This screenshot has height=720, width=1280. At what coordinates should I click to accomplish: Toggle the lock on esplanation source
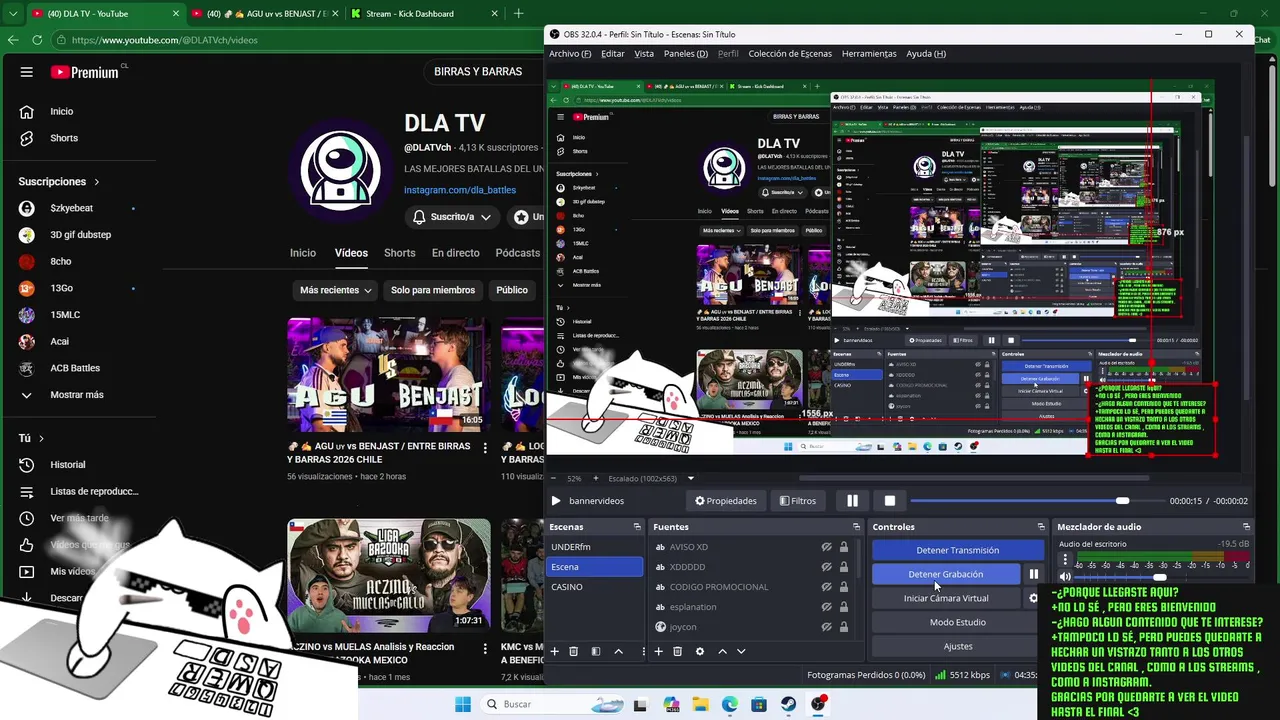pyautogui.click(x=844, y=607)
